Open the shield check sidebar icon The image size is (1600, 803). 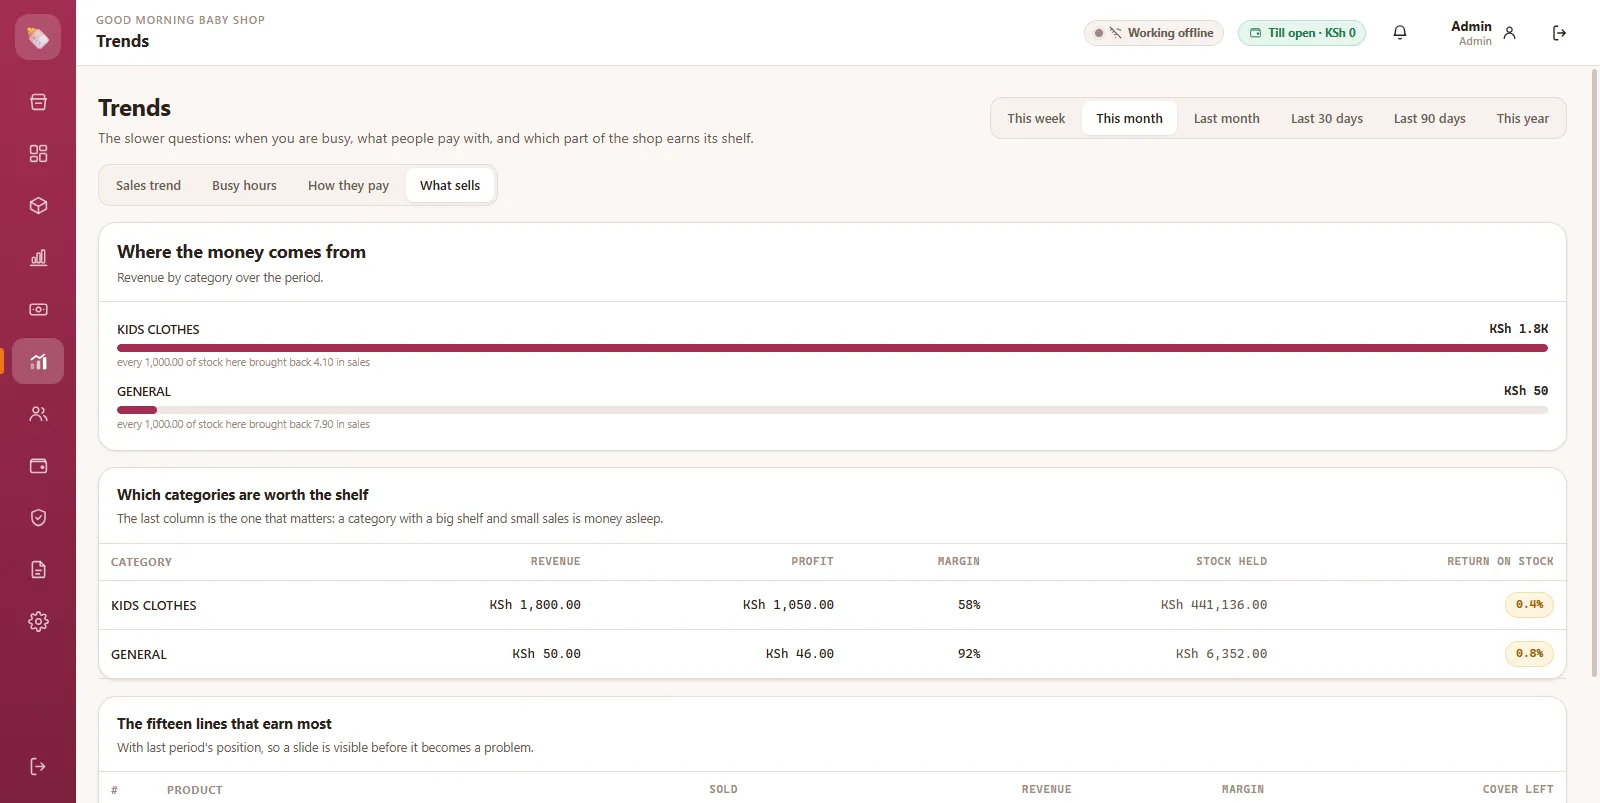[38, 518]
